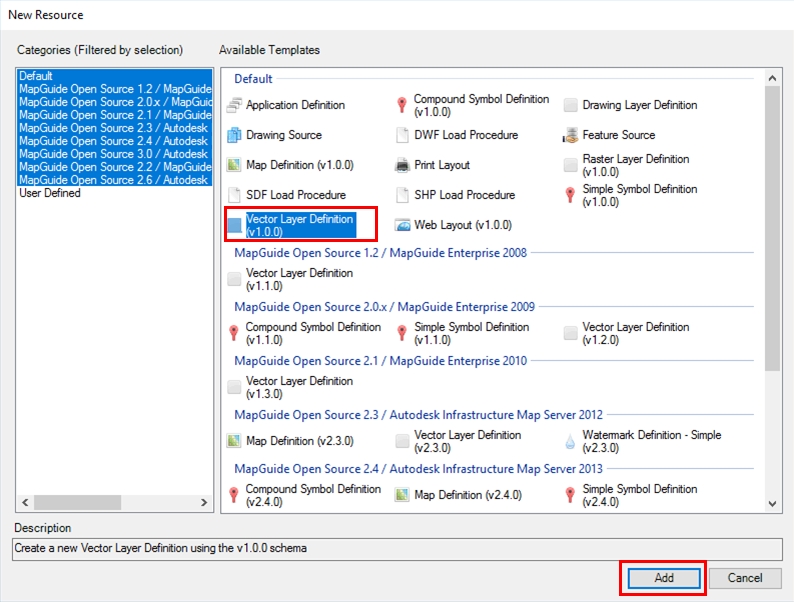Choose the Web Layout (v1.0.0) icon
The width and height of the screenshot is (794, 602).
coord(402,225)
